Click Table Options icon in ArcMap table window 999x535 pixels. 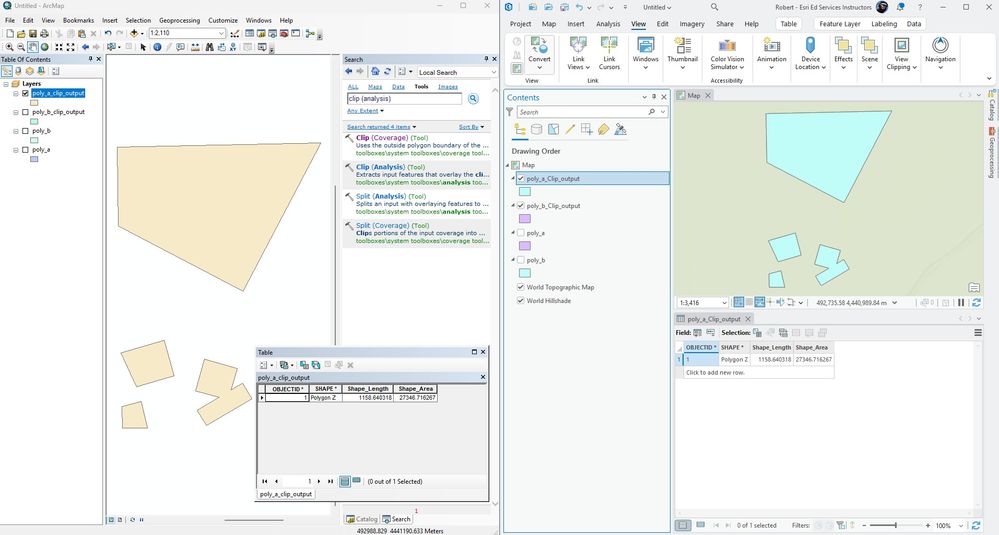(x=263, y=365)
